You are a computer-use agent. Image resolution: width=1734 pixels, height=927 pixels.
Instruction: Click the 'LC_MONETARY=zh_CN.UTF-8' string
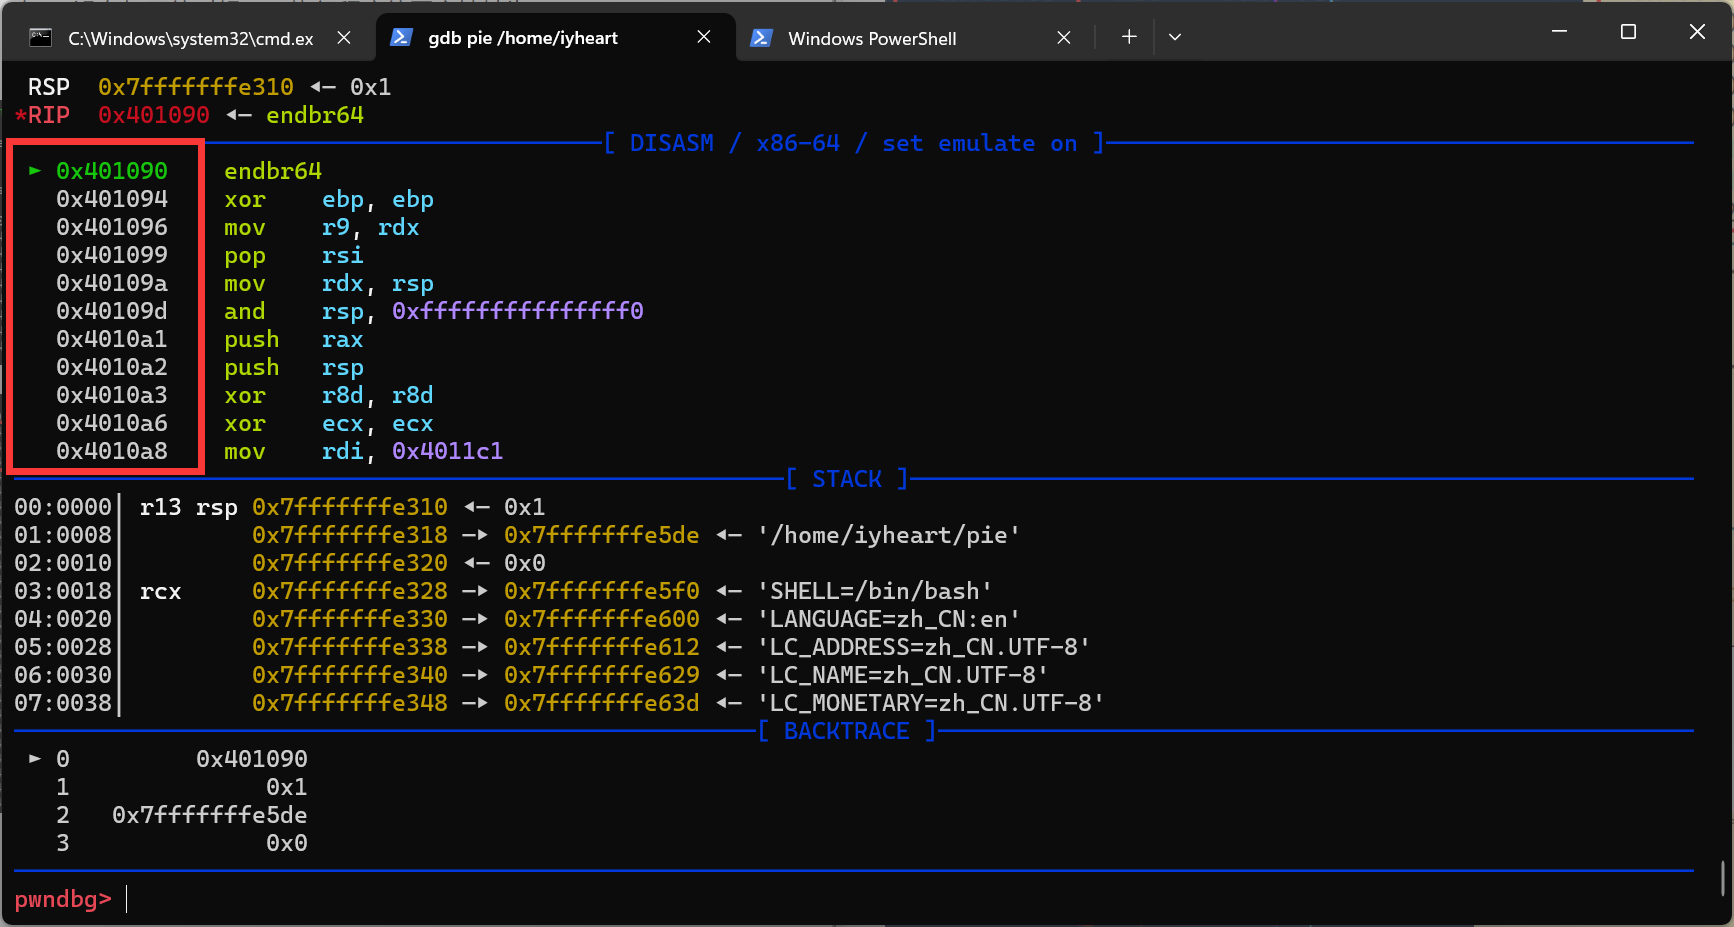coord(931,703)
